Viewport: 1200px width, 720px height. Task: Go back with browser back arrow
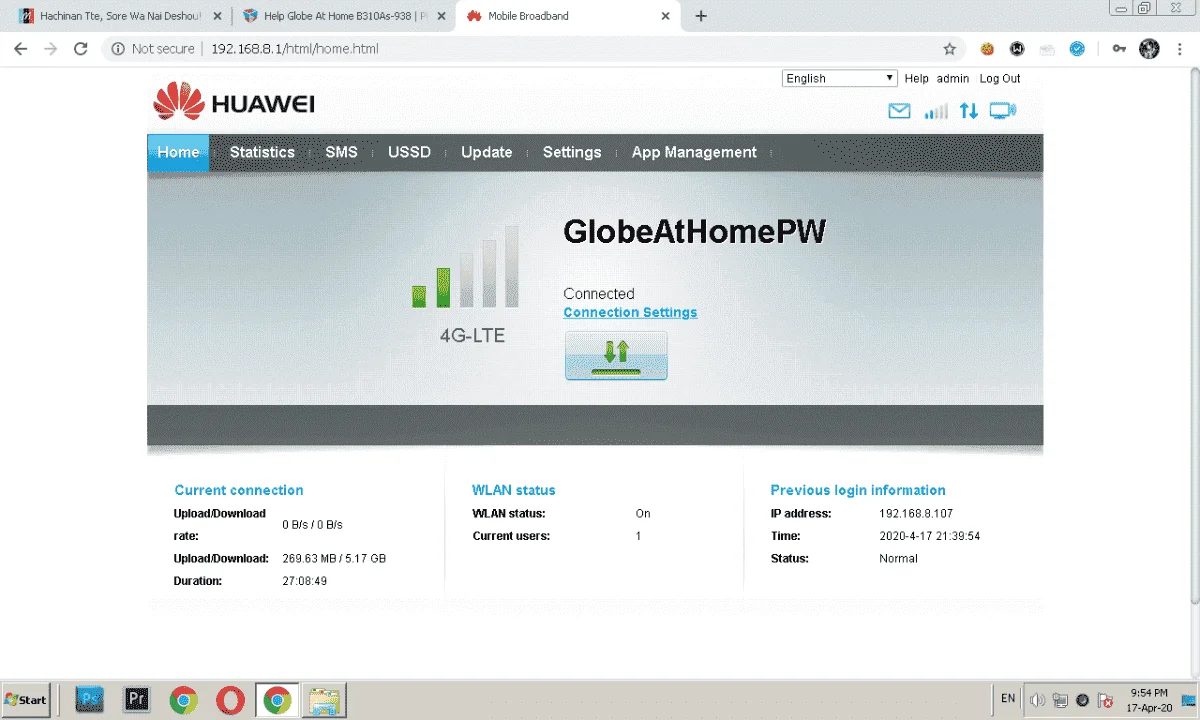click(x=20, y=48)
